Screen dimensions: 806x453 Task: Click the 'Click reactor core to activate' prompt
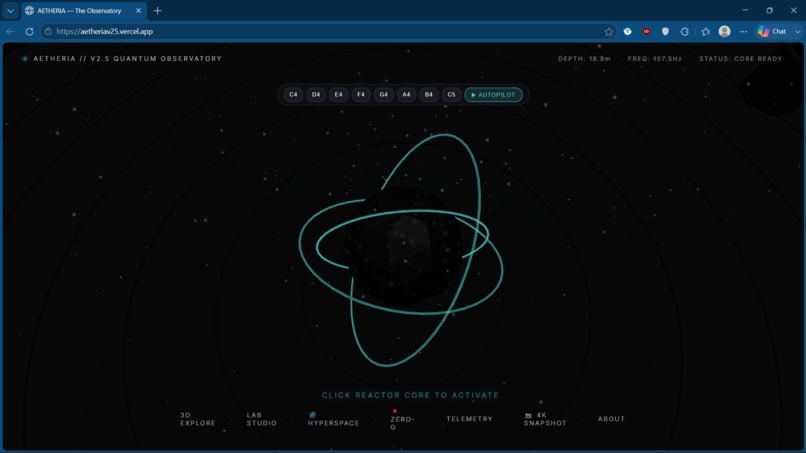point(410,395)
